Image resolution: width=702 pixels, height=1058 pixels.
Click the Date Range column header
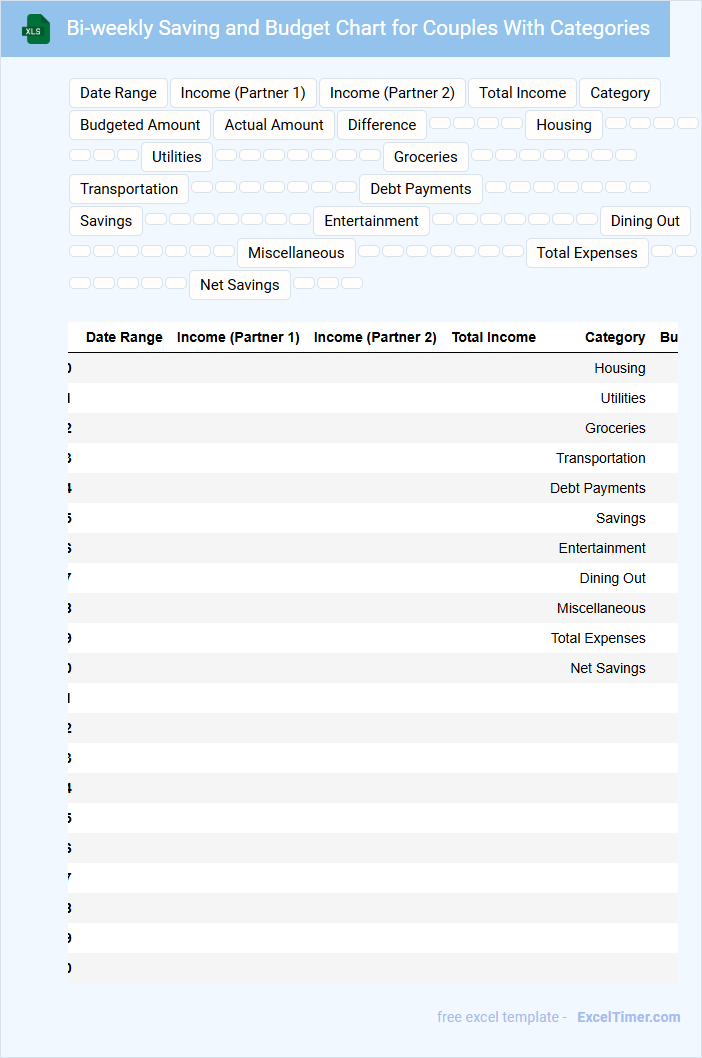124,337
